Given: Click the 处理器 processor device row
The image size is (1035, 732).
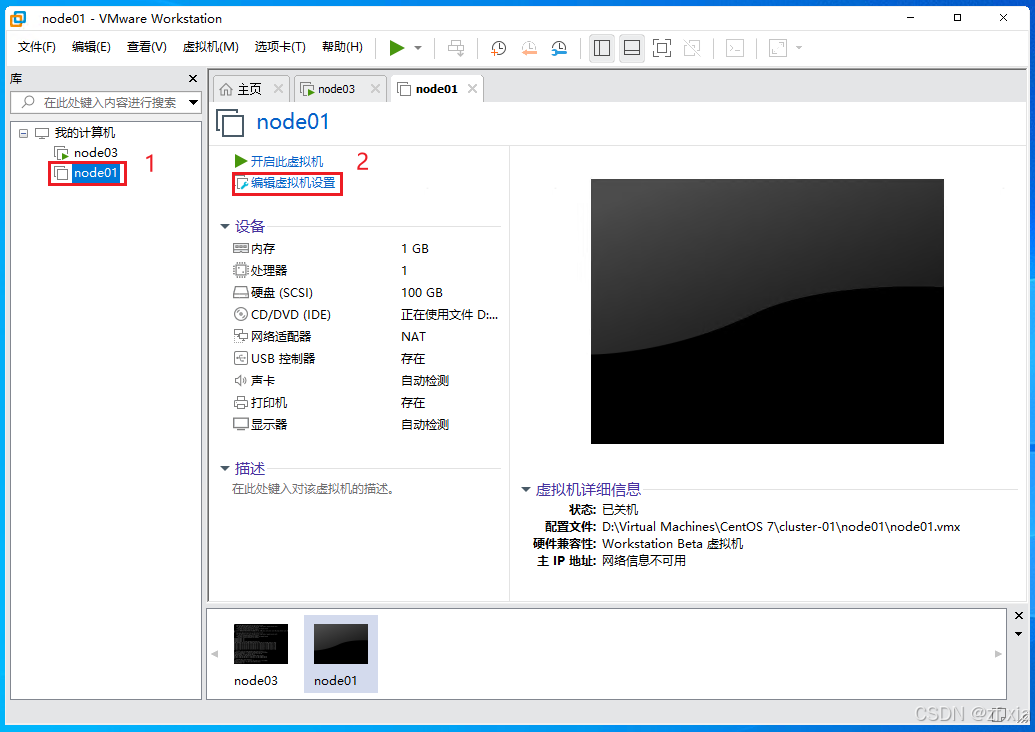Looking at the screenshot, I should click(366, 271).
